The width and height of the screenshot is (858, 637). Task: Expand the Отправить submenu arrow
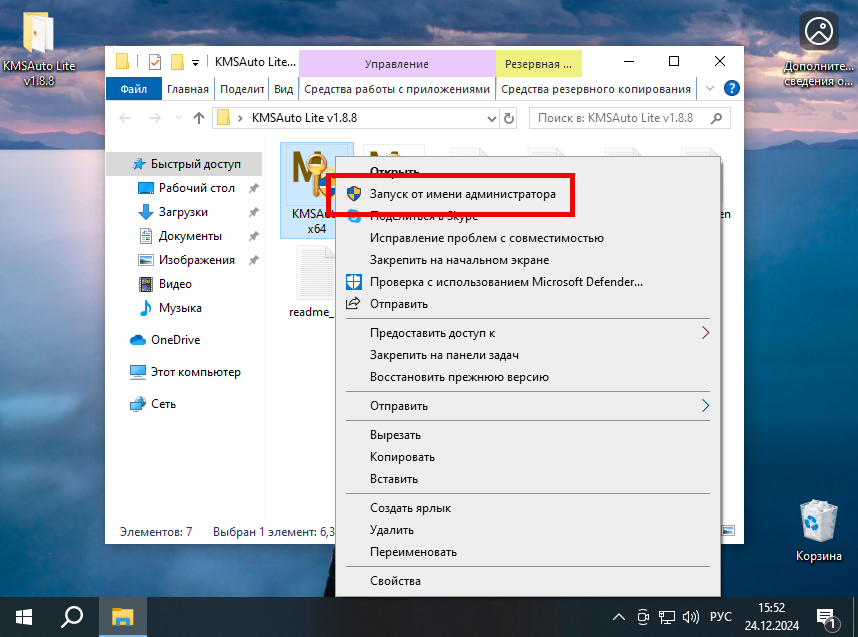[x=706, y=406]
